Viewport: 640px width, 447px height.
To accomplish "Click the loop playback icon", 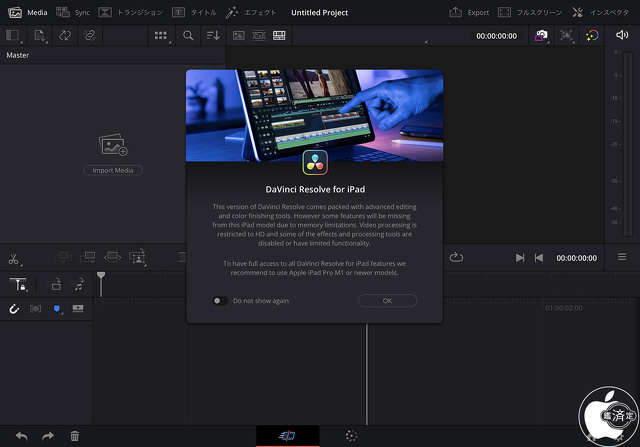I will point(456,257).
